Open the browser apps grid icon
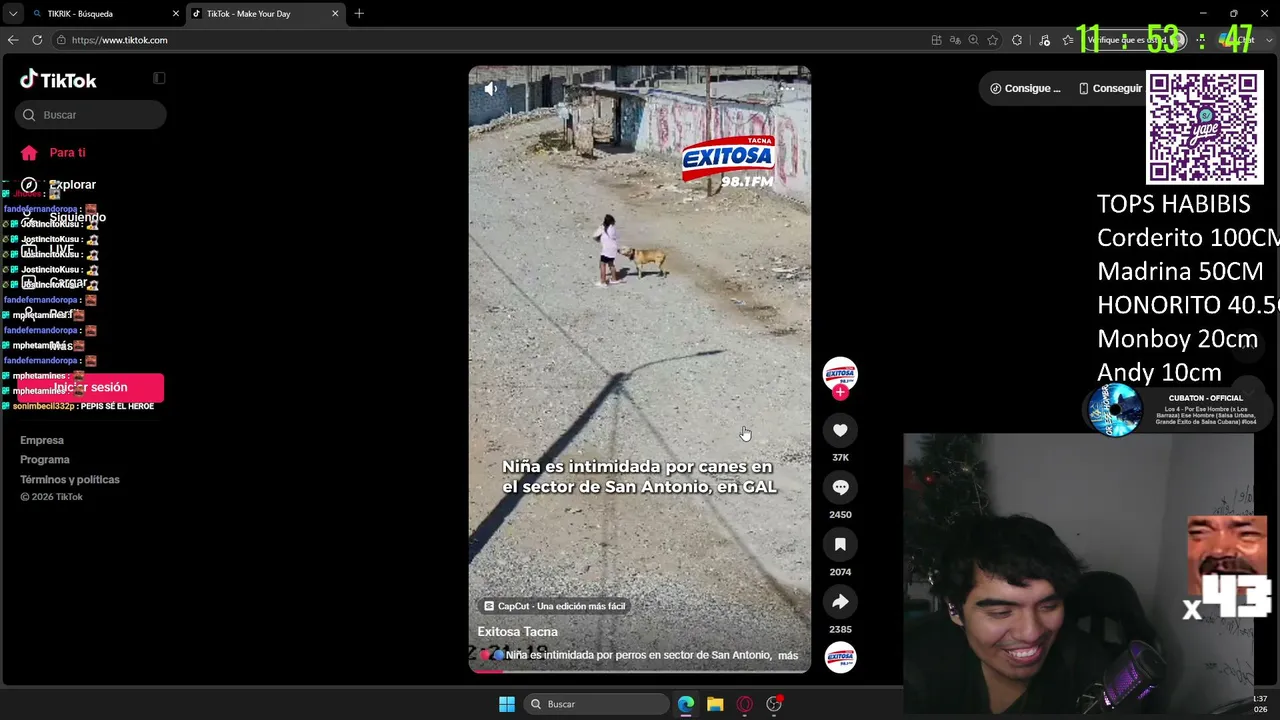 (936, 40)
